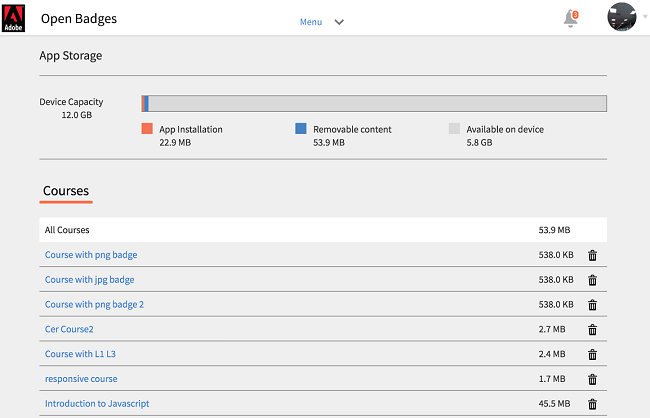
Task: Click the Menu label in header
Action: point(311,22)
